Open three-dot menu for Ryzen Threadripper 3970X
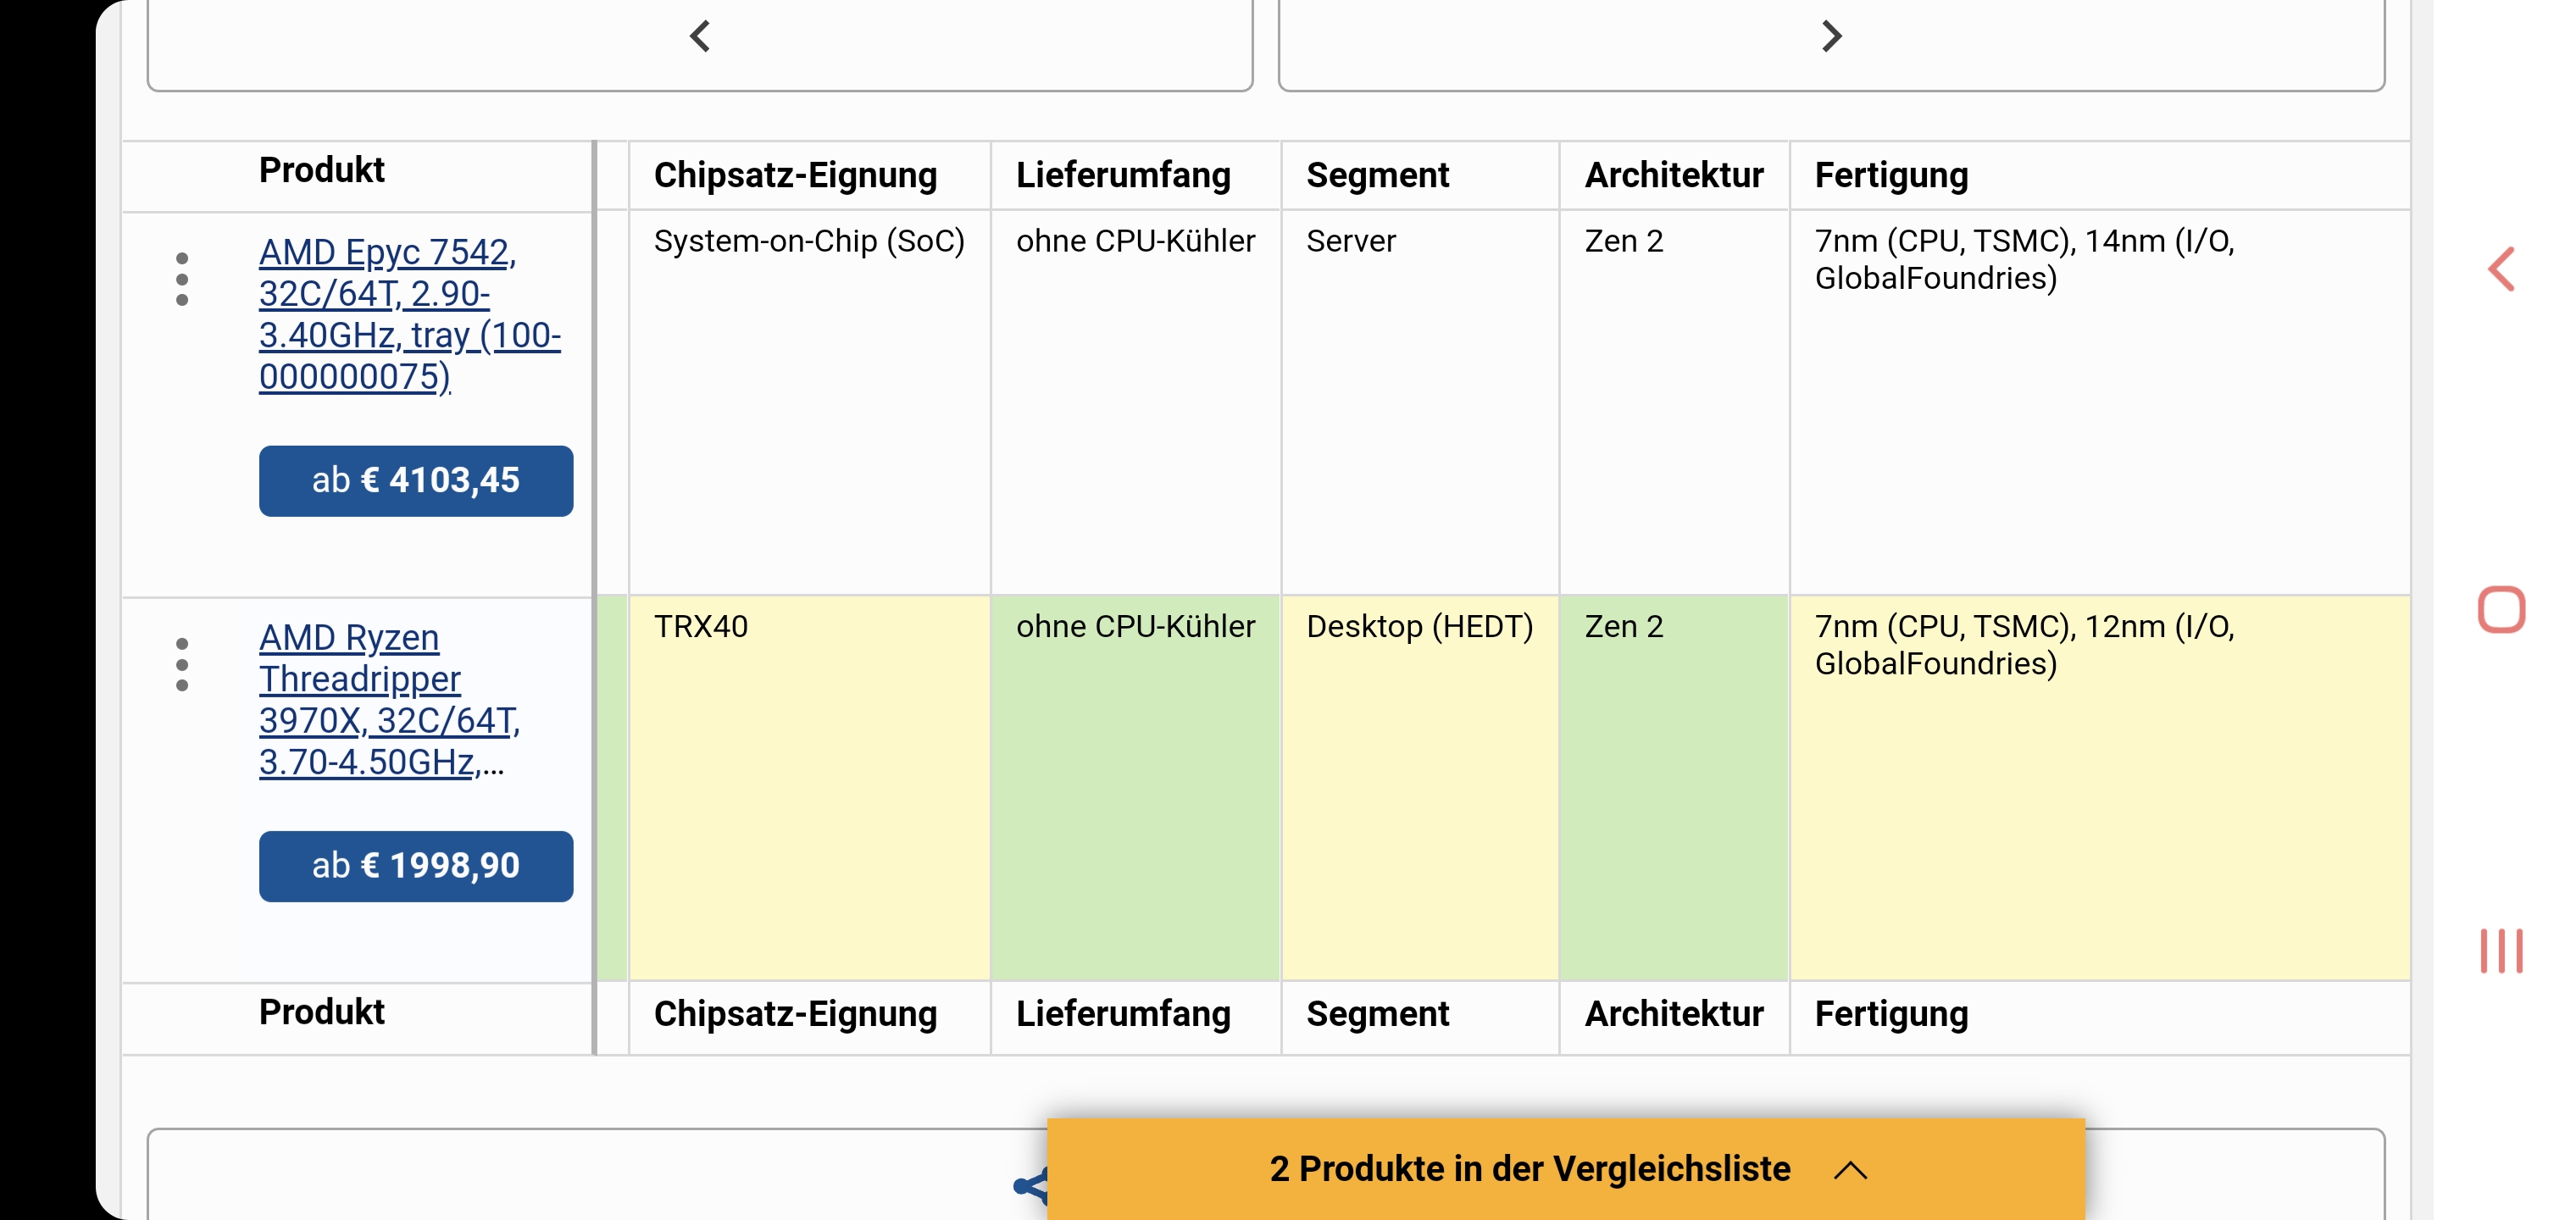This screenshot has height=1220, width=2576. click(x=182, y=664)
